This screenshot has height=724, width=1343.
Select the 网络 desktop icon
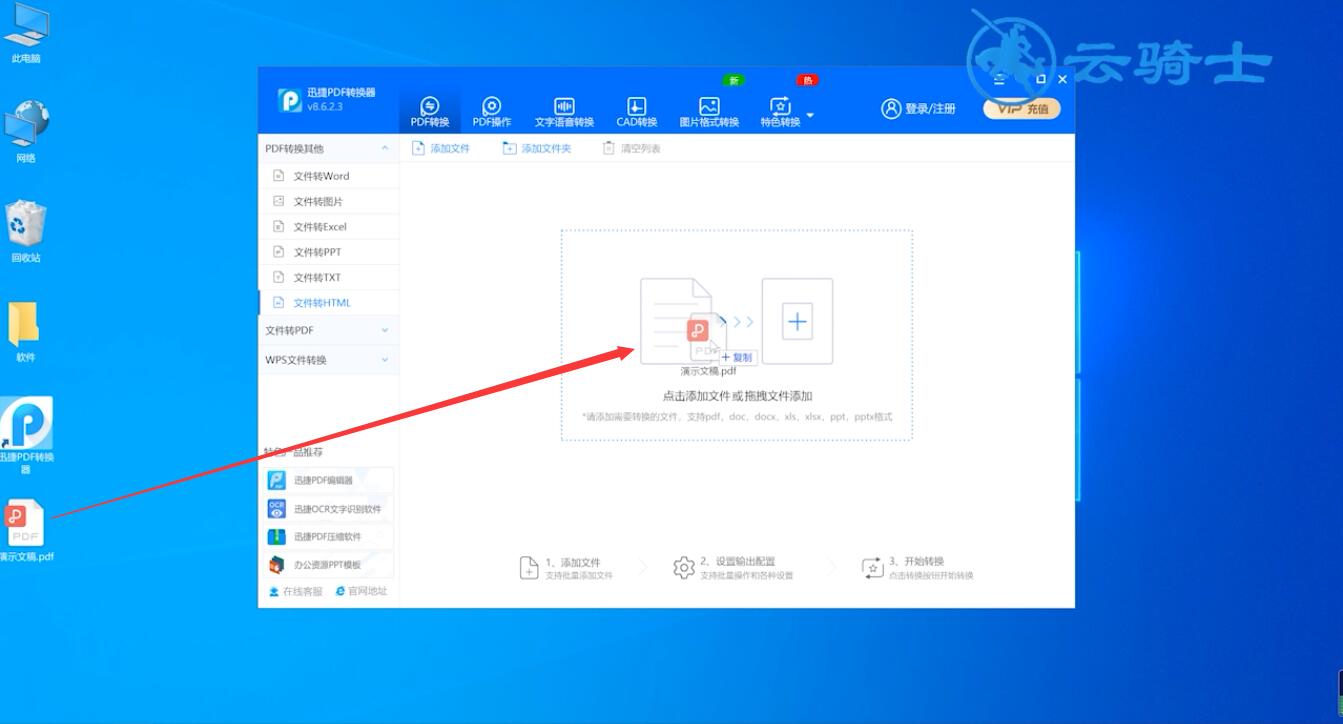26,132
